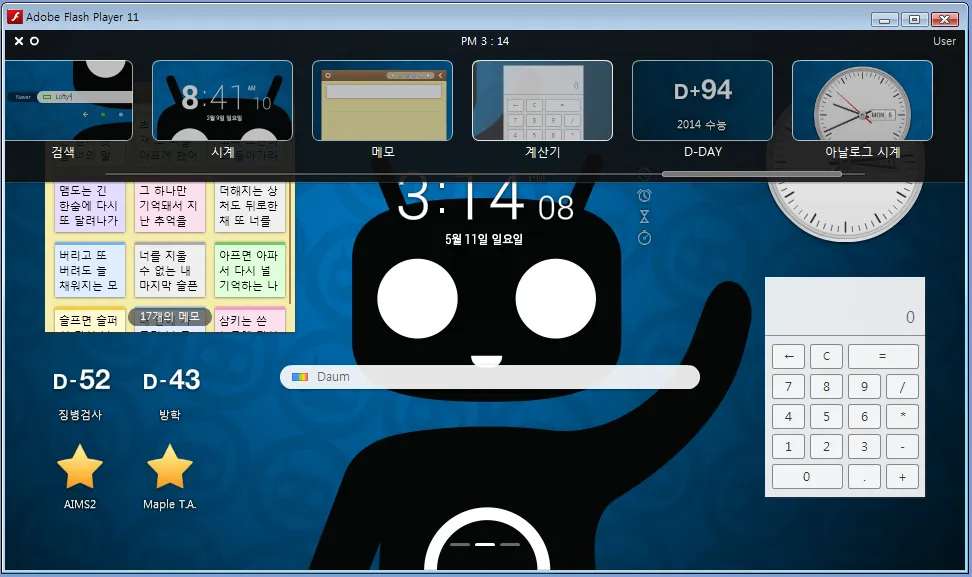Click the '5월 11일 일요일' date text
Viewport: 972px width, 577px height.
(484, 239)
